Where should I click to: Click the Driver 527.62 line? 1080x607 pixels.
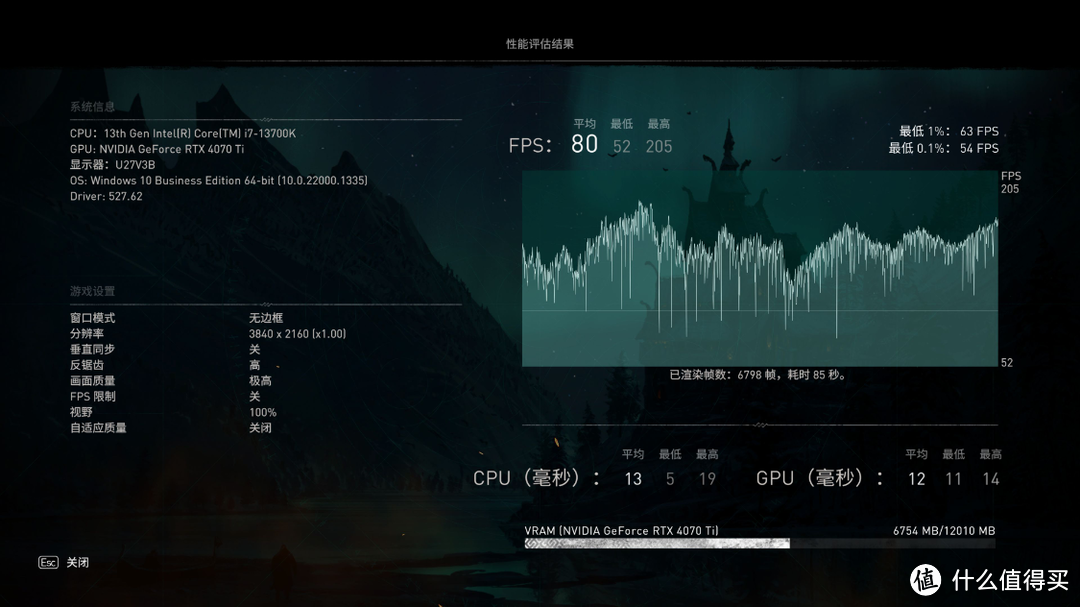coord(106,196)
